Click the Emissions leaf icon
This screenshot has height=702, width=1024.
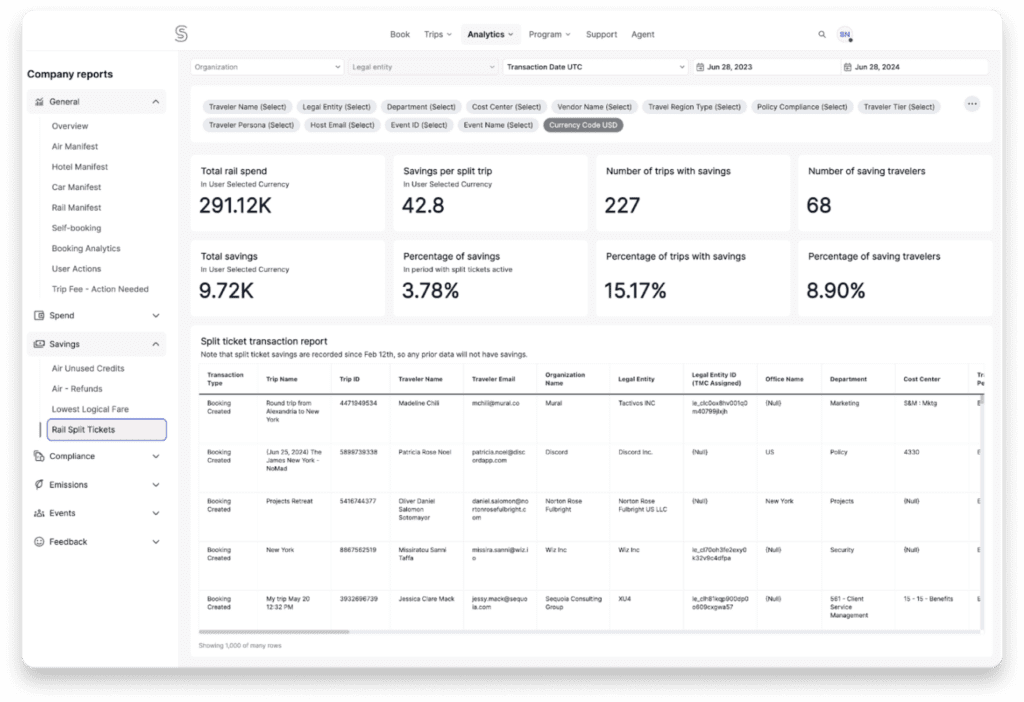39,485
